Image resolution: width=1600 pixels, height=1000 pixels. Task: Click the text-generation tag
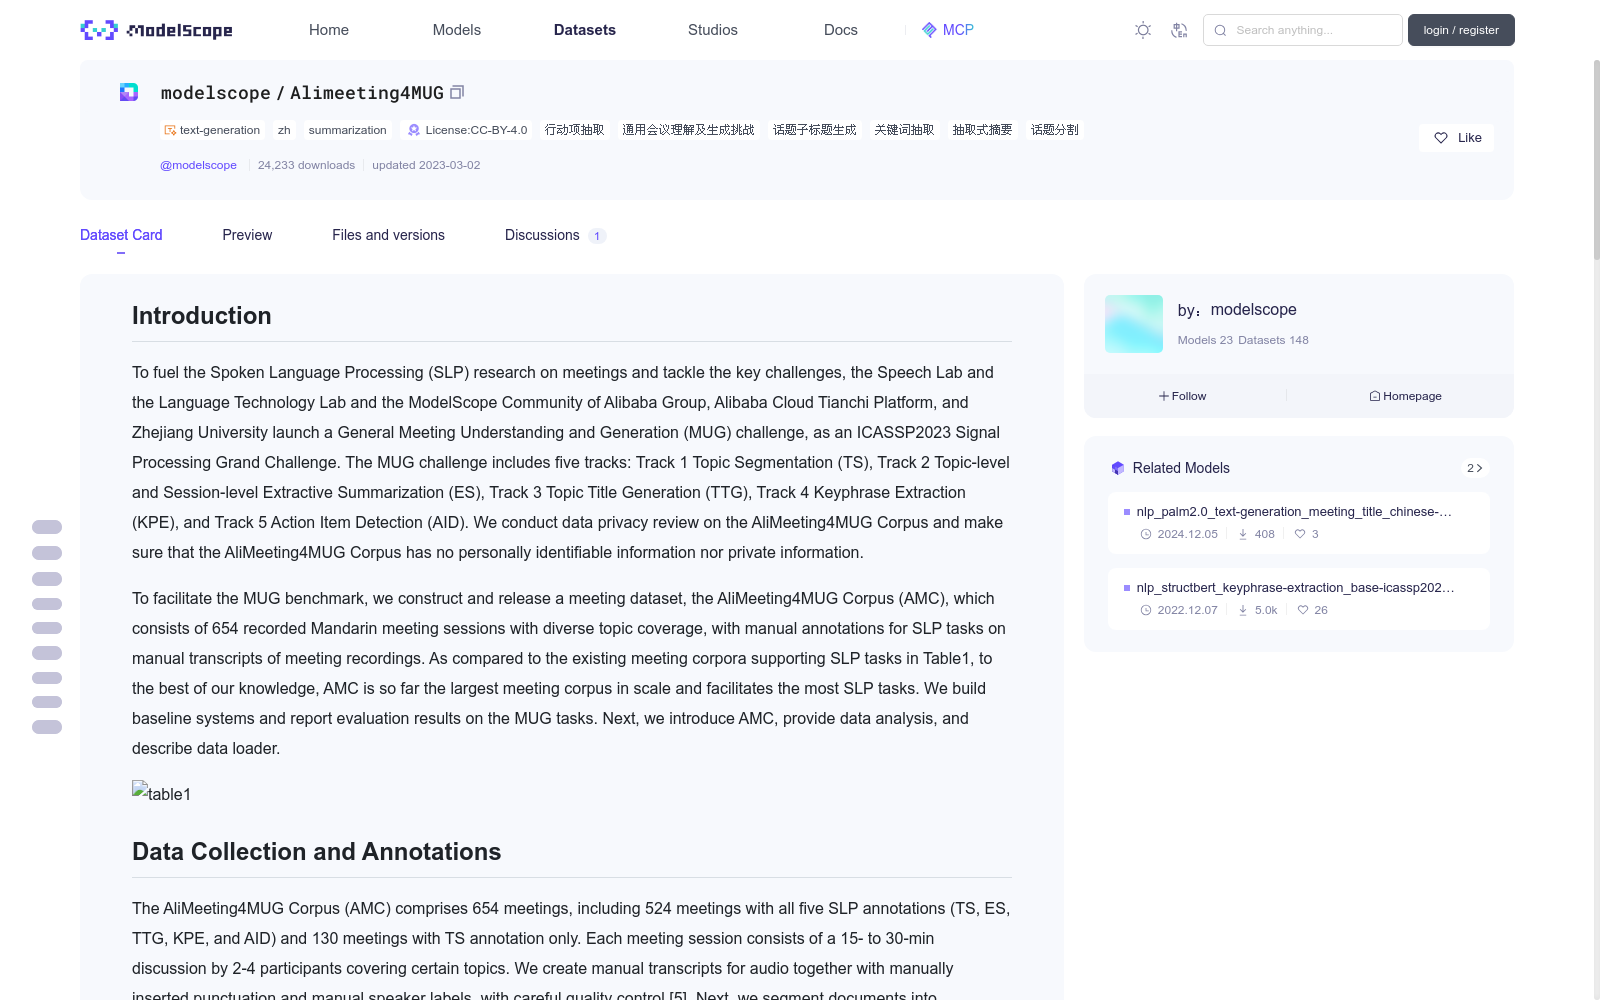pos(212,130)
